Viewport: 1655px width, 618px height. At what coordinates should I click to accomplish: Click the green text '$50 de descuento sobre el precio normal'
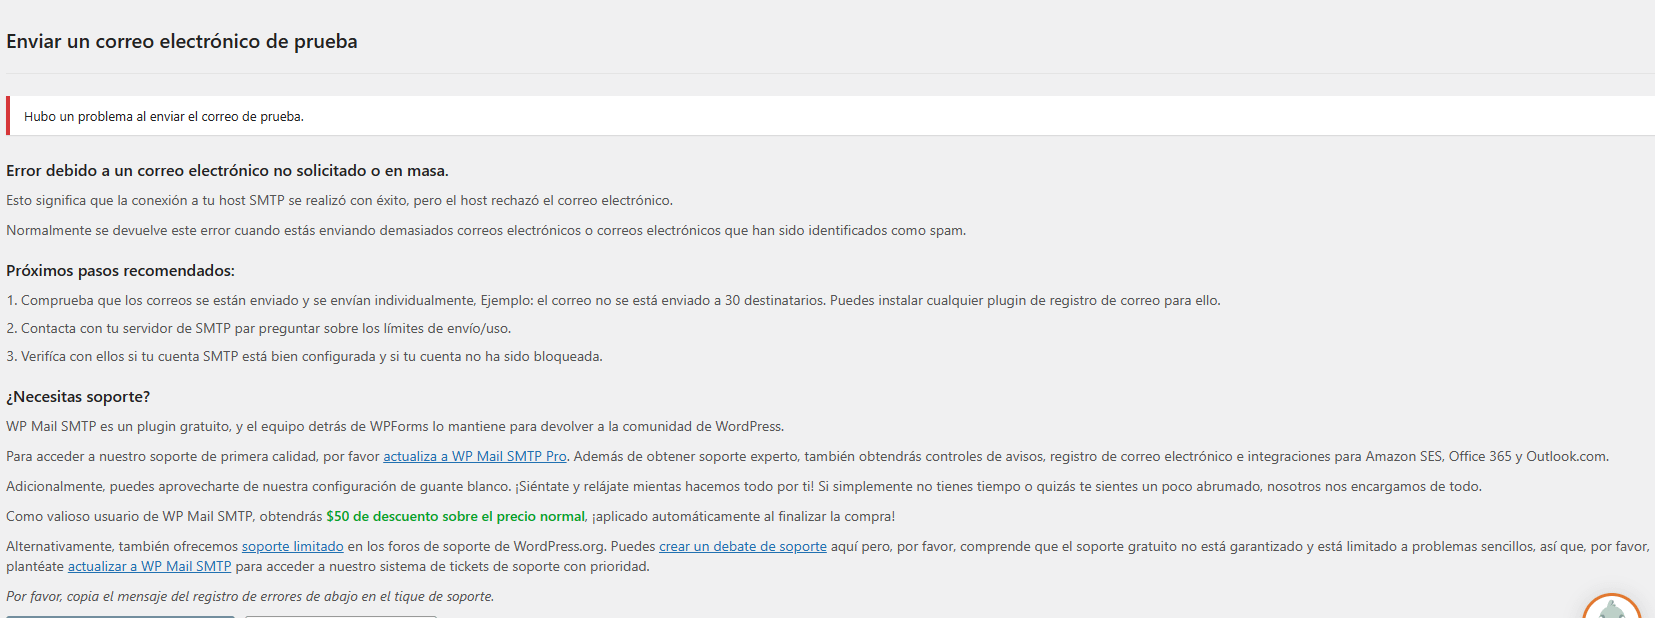pyautogui.click(x=456, y=516)
